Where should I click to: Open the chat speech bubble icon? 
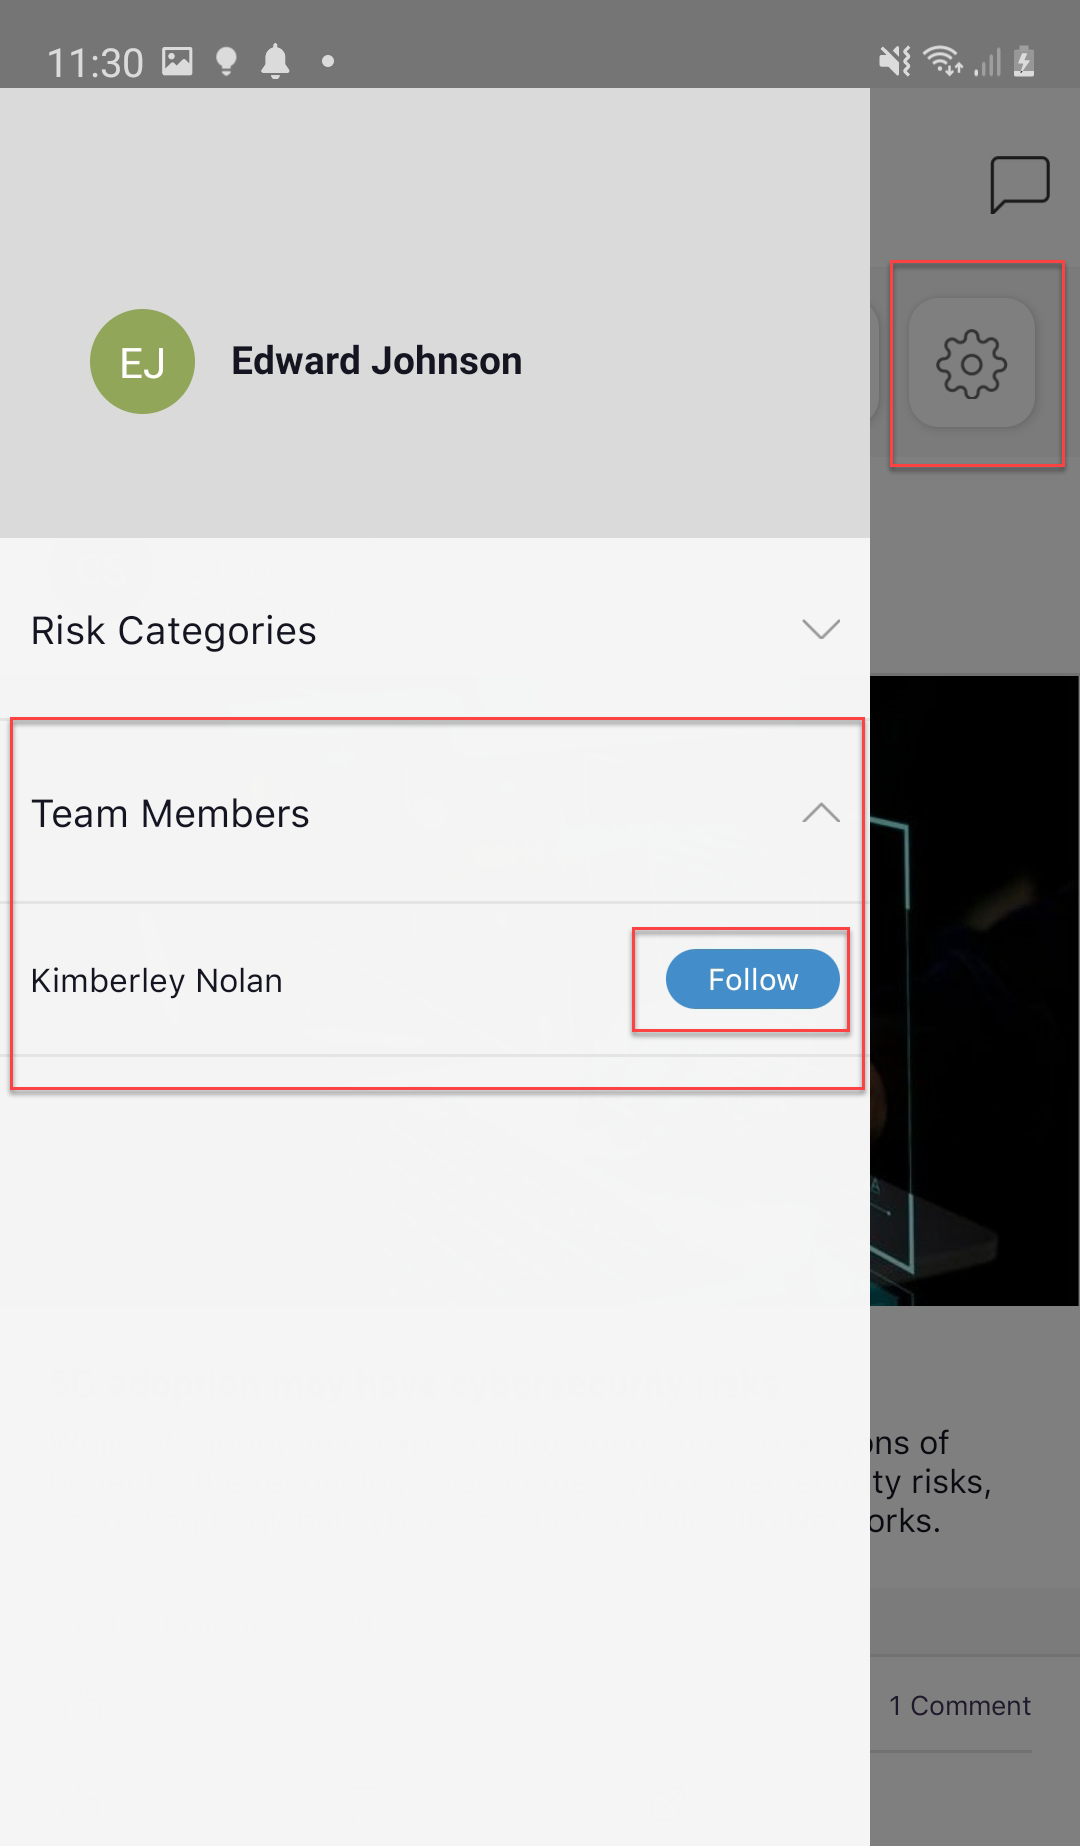click(x=1019, y=184)
